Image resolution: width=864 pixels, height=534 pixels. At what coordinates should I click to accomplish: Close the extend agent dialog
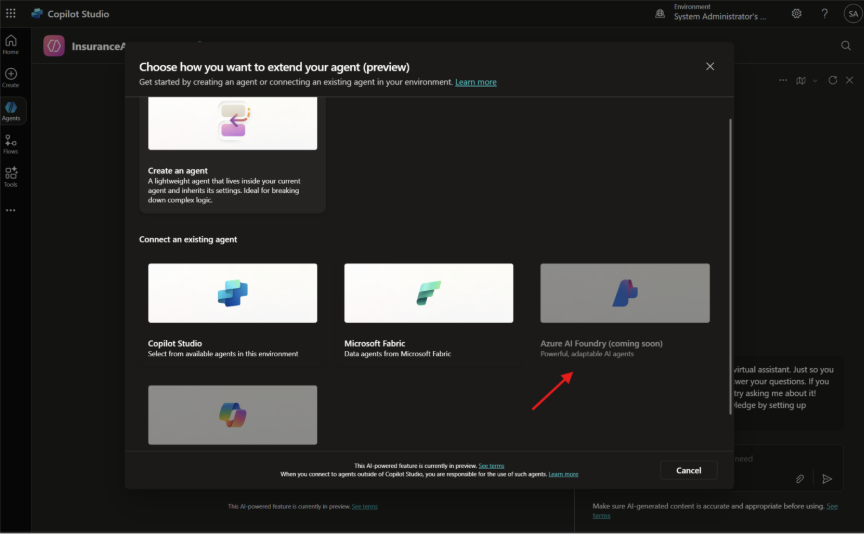[x=710, y=67]
